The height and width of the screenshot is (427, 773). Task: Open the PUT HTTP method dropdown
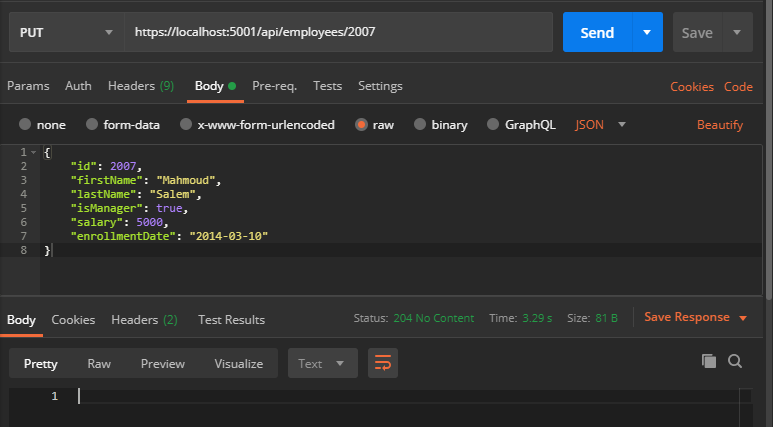66,33
